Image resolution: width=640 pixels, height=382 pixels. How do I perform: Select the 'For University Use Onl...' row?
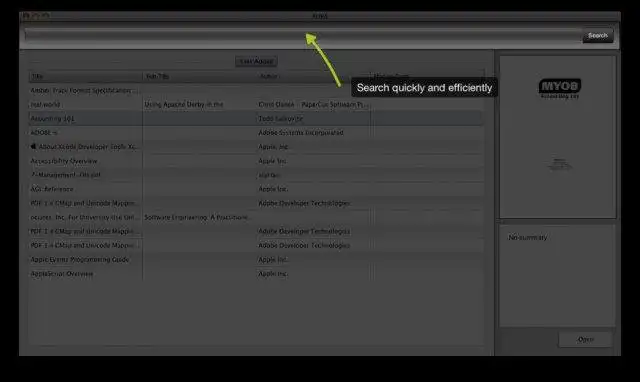[x=256, y=217]
